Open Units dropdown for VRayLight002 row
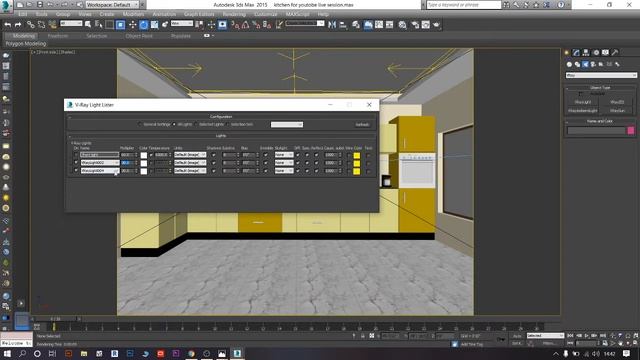640x360 pixels. 190,163
